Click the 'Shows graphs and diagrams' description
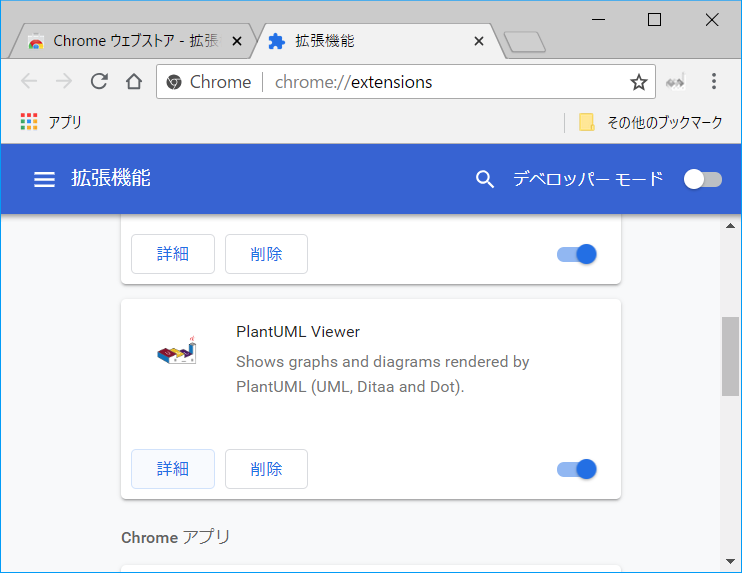The width and height of the screenshot is (742, 573). pyautogui.click(x=382, y=374)
